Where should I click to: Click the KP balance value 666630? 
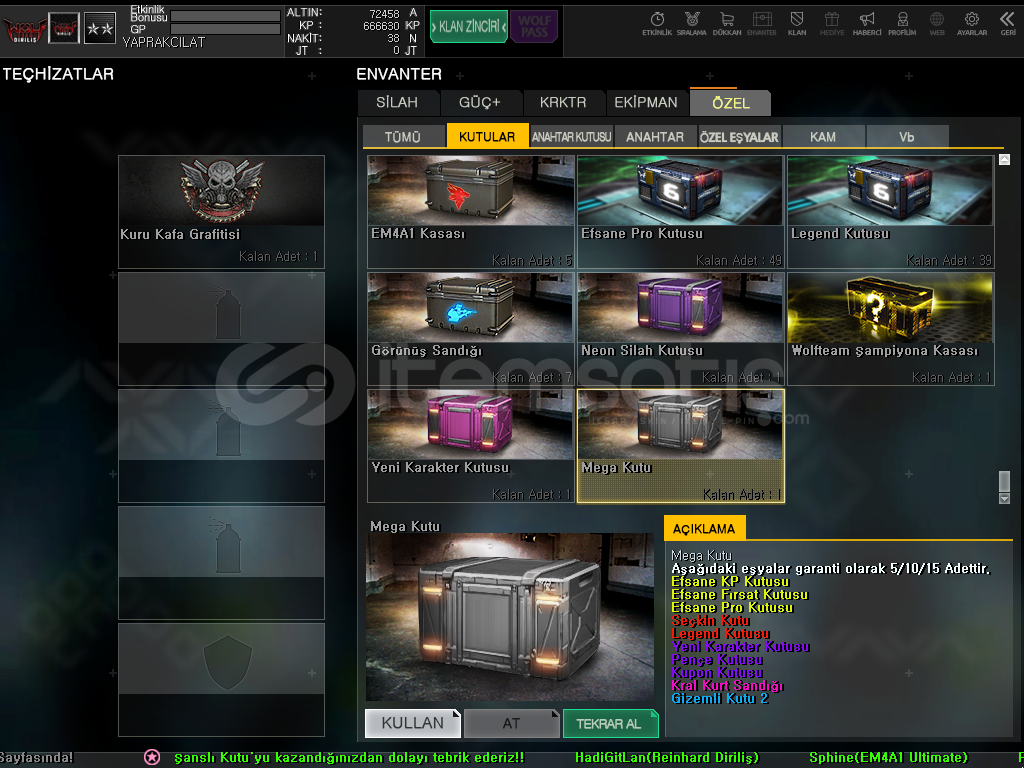pos(381,25)
